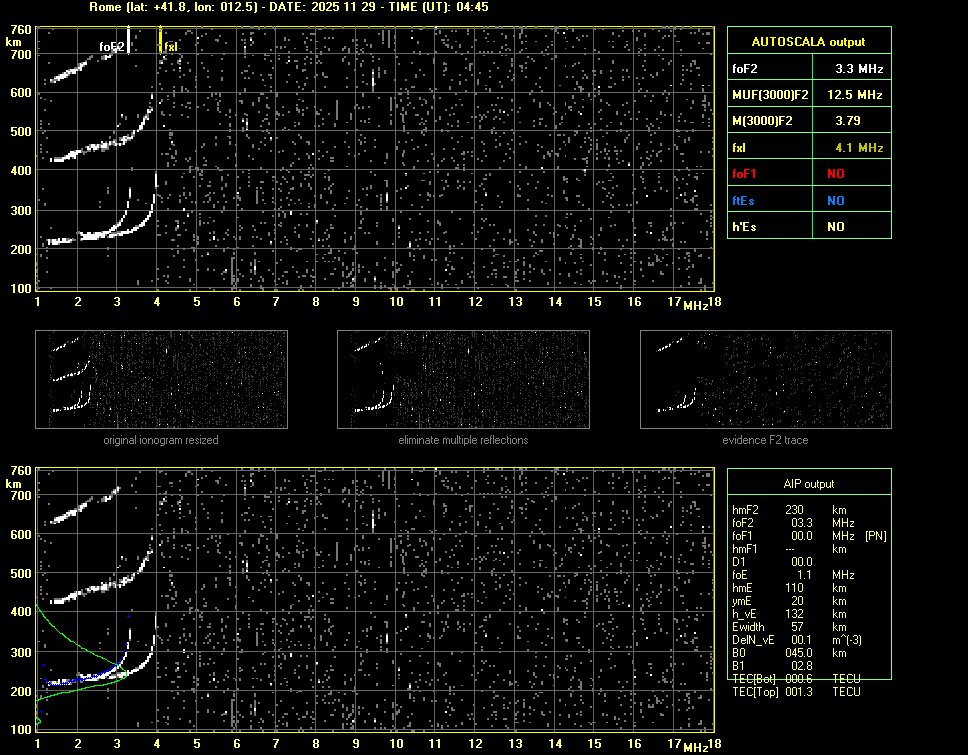
Task: Click the yellow fxI 4.1 MHz row
Action: pyautogui.click(x=808, y=147)
